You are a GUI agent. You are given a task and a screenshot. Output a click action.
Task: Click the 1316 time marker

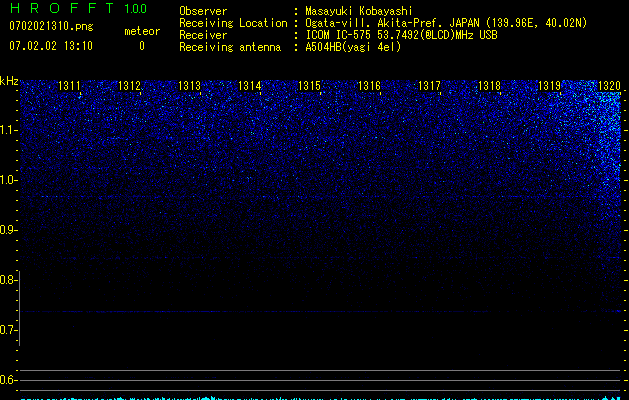pyautogui.click(x=369, y=86)
